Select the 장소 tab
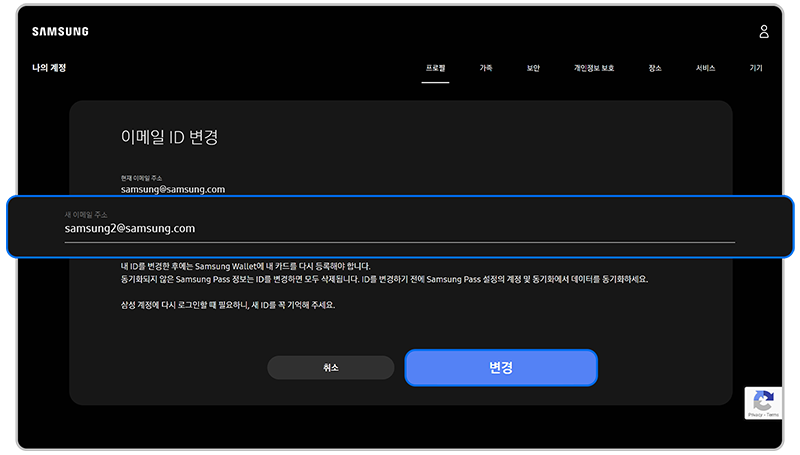The height and width of the screenshot is (455, 800). (655, 68)
